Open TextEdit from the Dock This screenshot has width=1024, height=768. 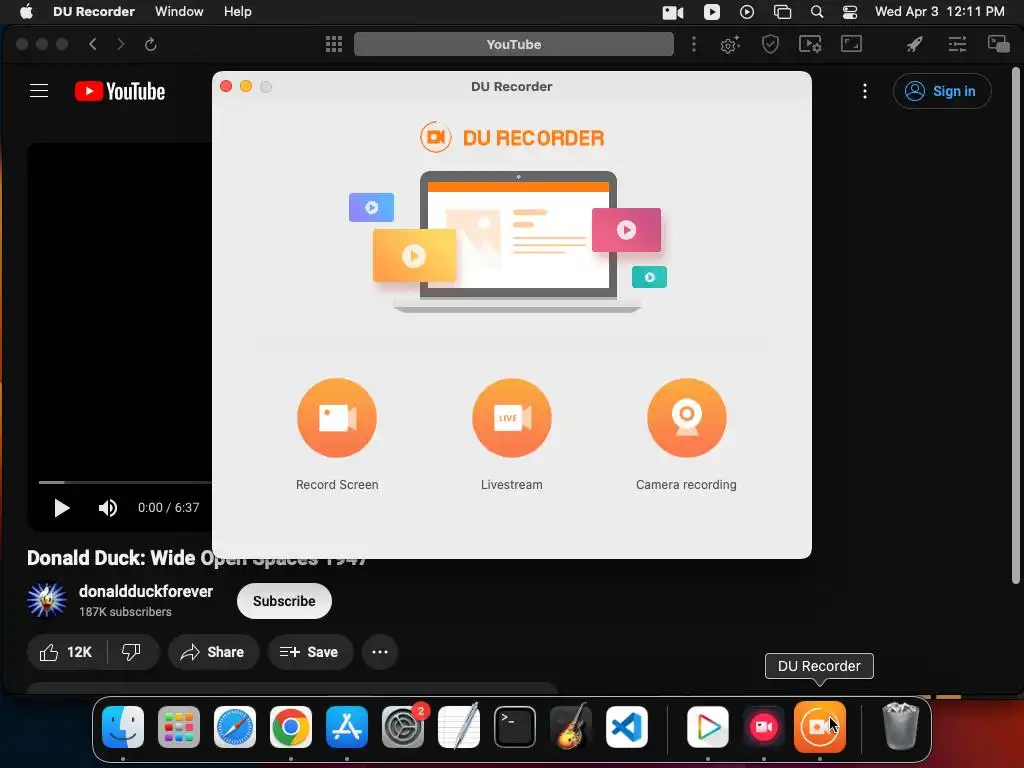tap(459, 726)
